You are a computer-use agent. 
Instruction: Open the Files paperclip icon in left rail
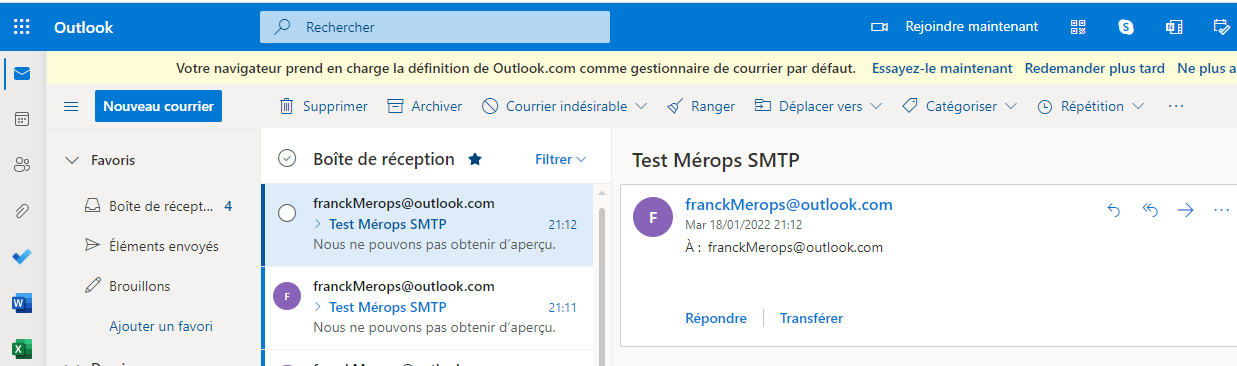tap(22, 211)
